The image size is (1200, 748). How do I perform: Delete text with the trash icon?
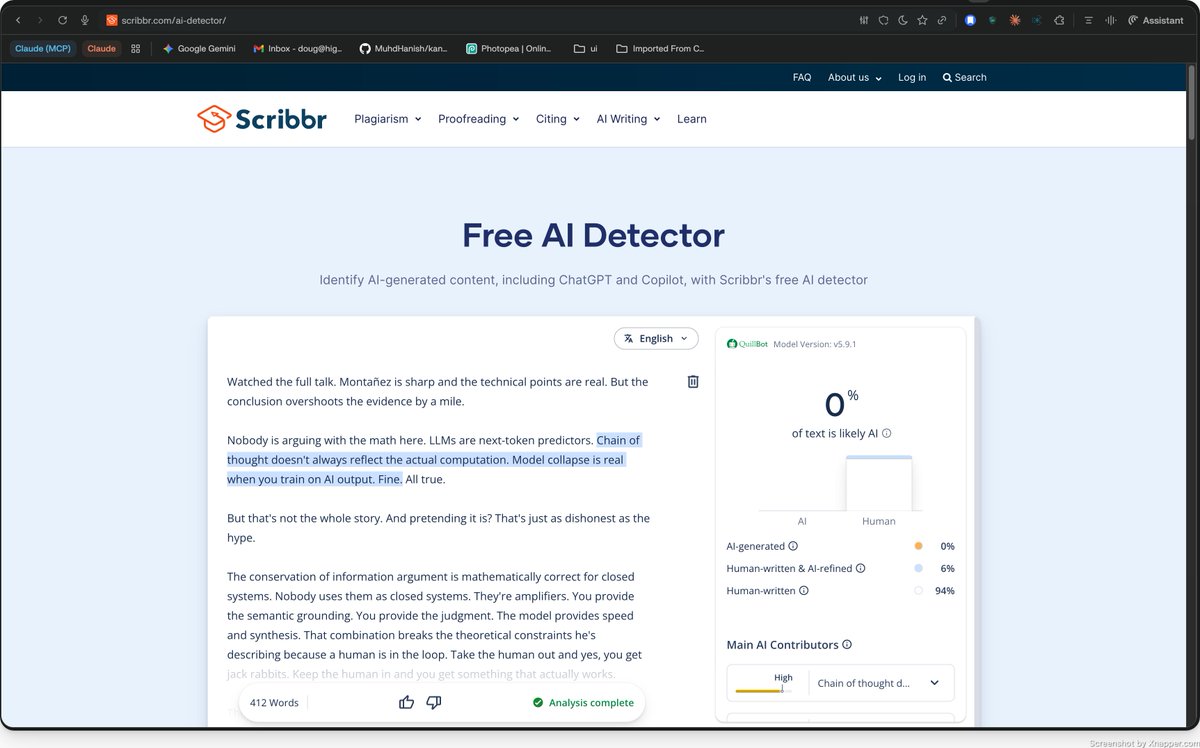coord(693,381)
